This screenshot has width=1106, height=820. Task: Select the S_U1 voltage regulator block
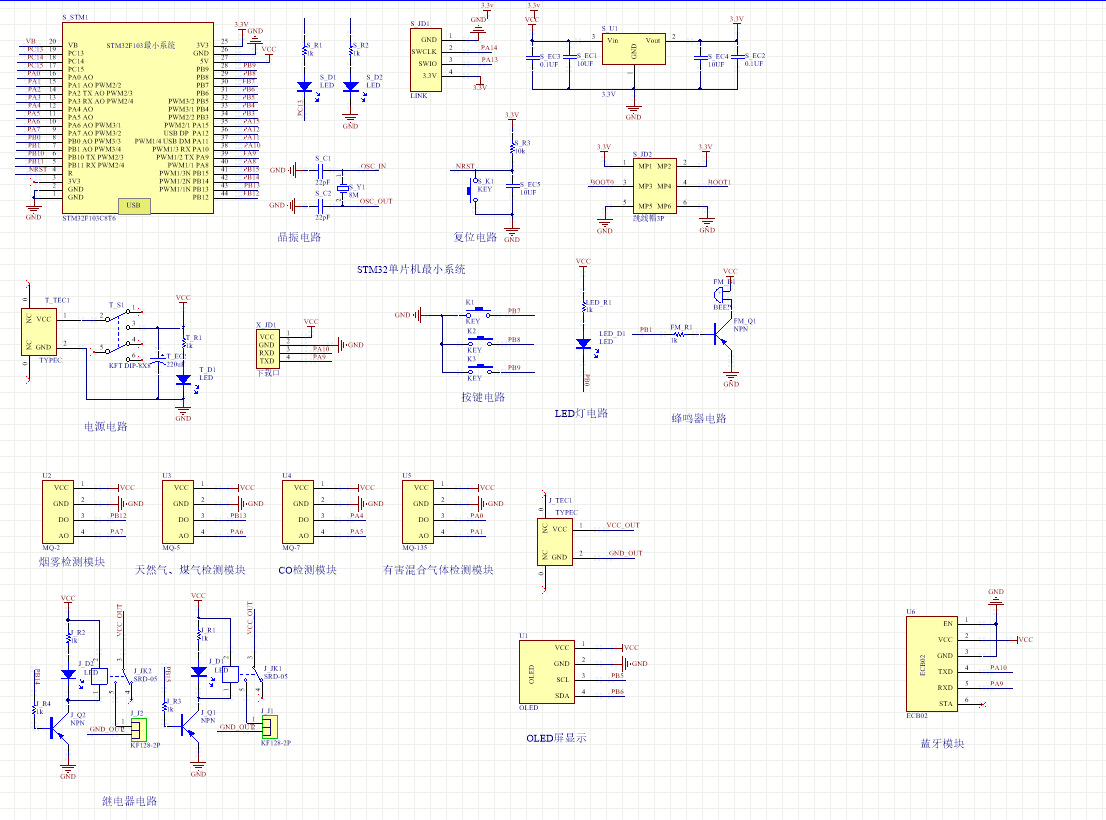point(633,50)
